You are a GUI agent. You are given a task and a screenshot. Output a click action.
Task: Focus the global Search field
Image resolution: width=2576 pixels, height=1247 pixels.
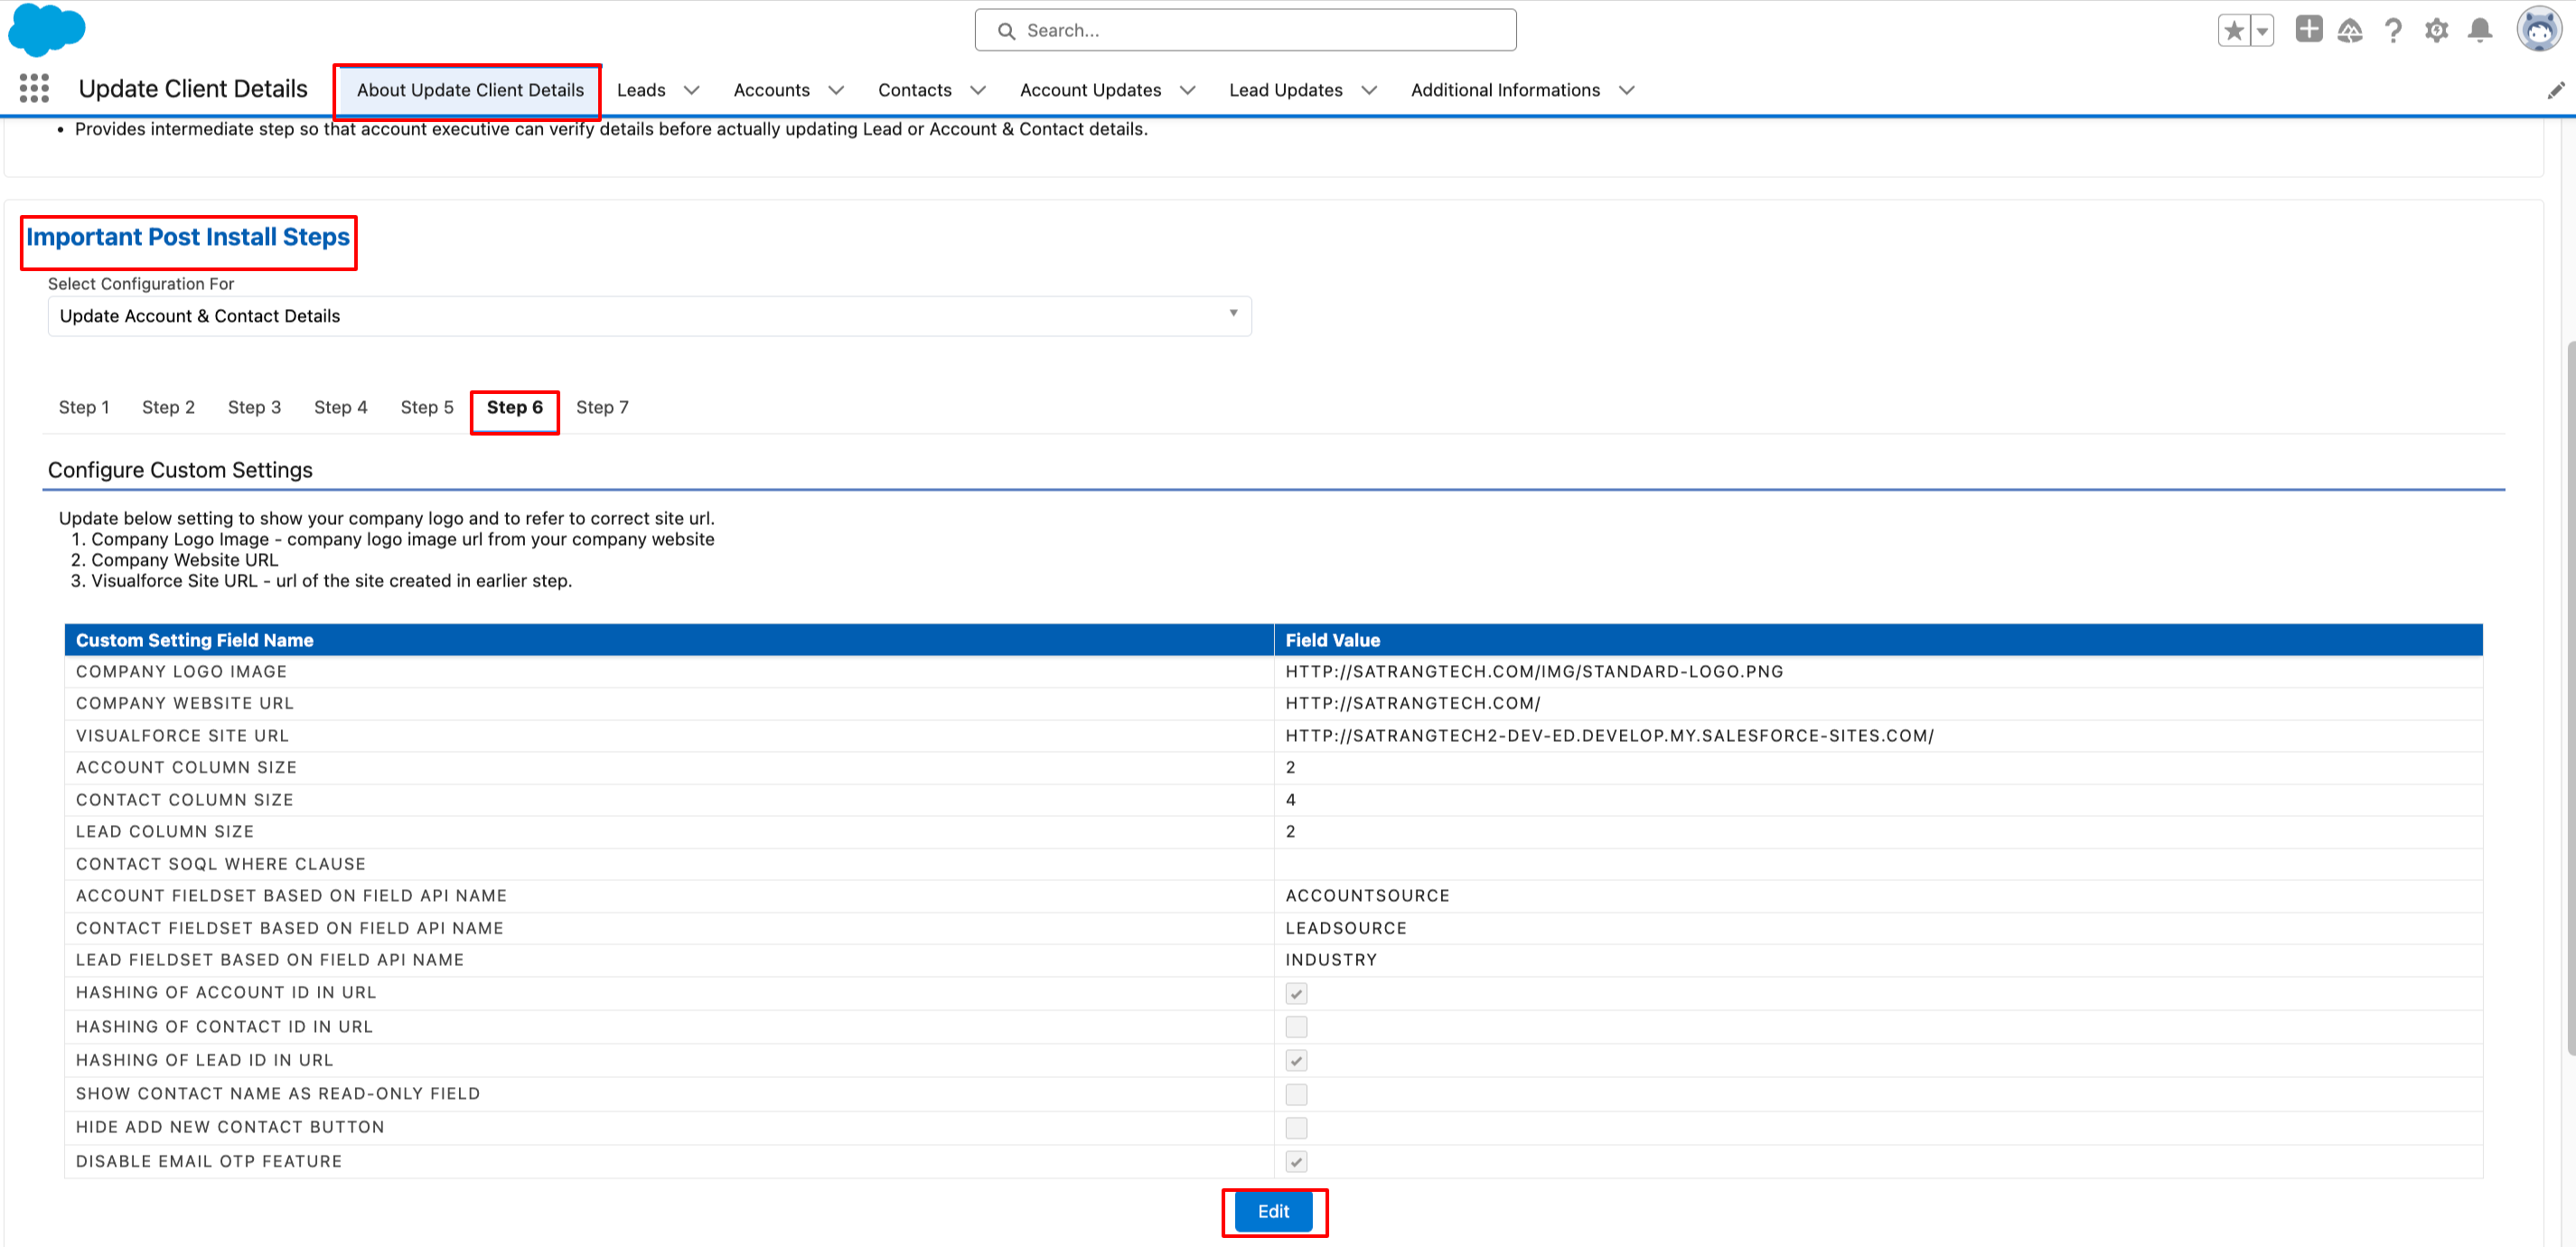pyautogui.click(x=1245, y=31)
